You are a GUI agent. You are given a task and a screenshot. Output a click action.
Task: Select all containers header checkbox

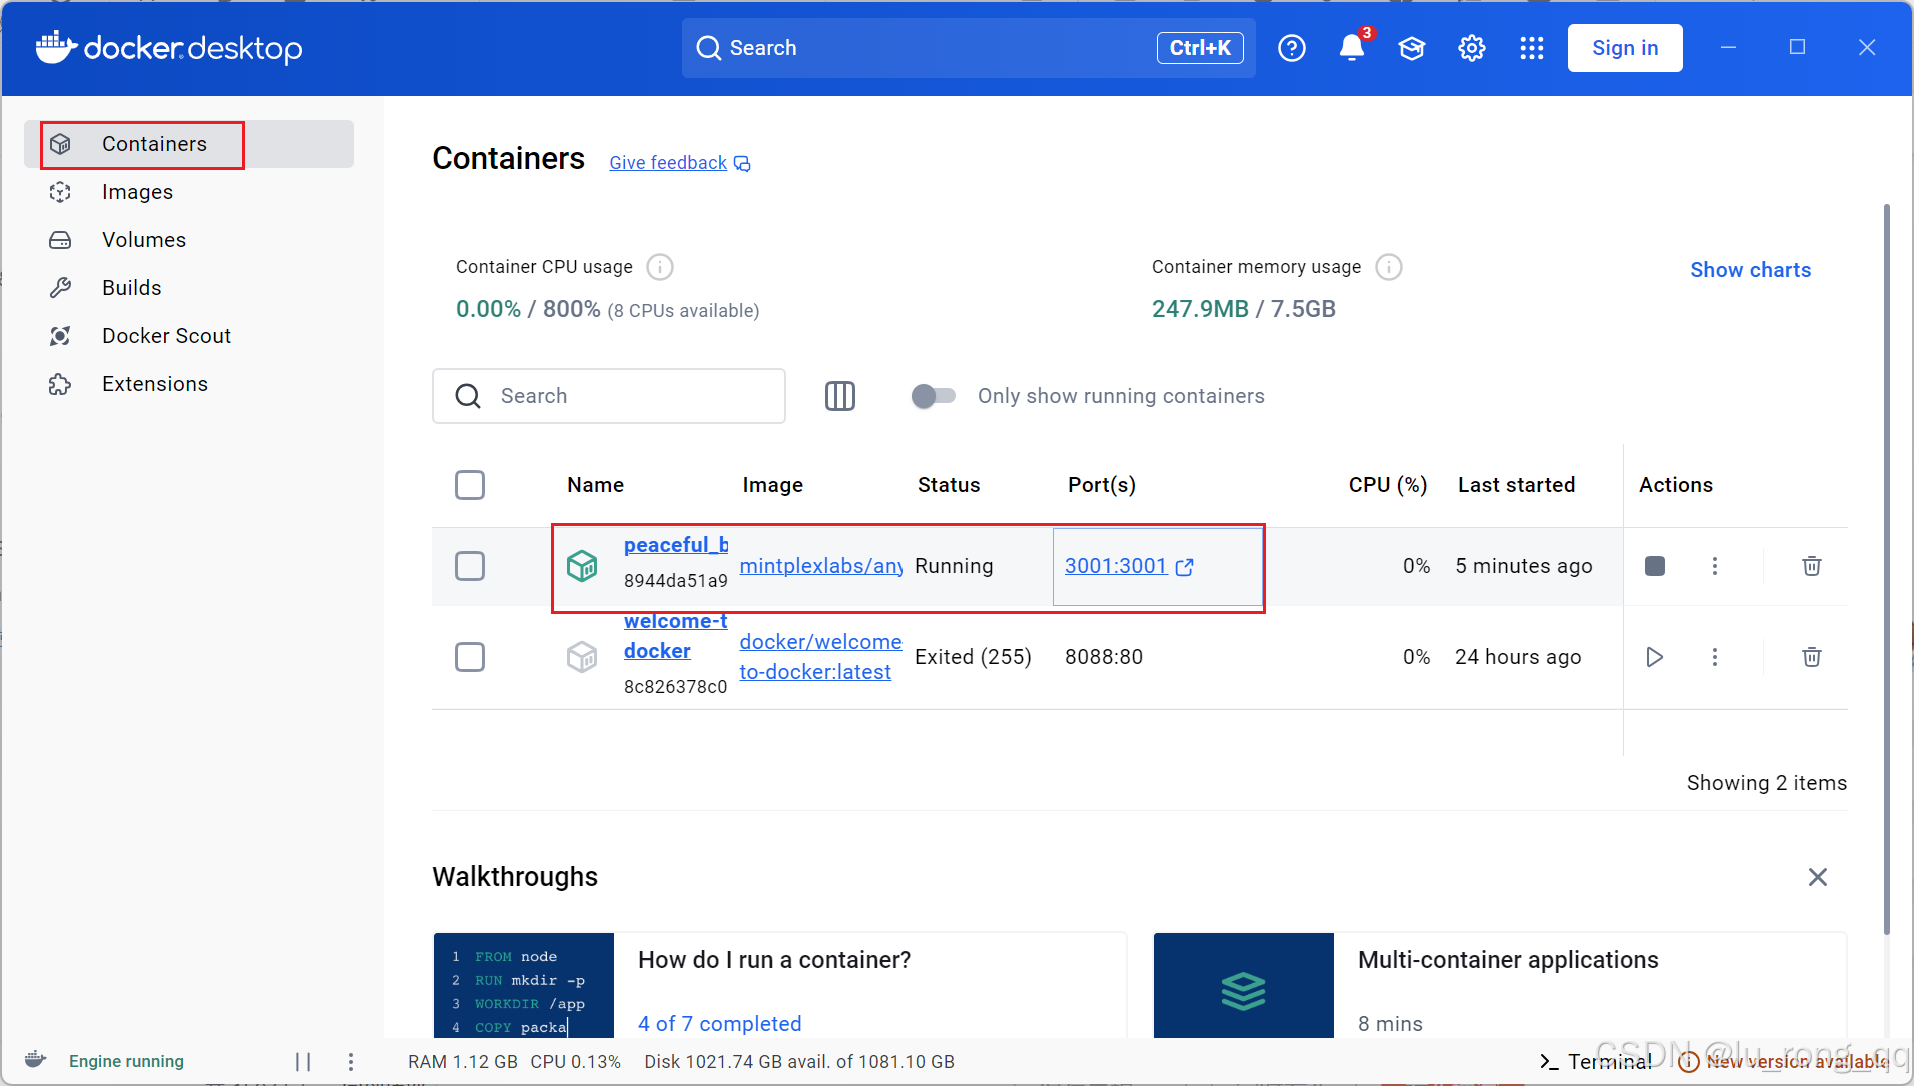point(470,485)
